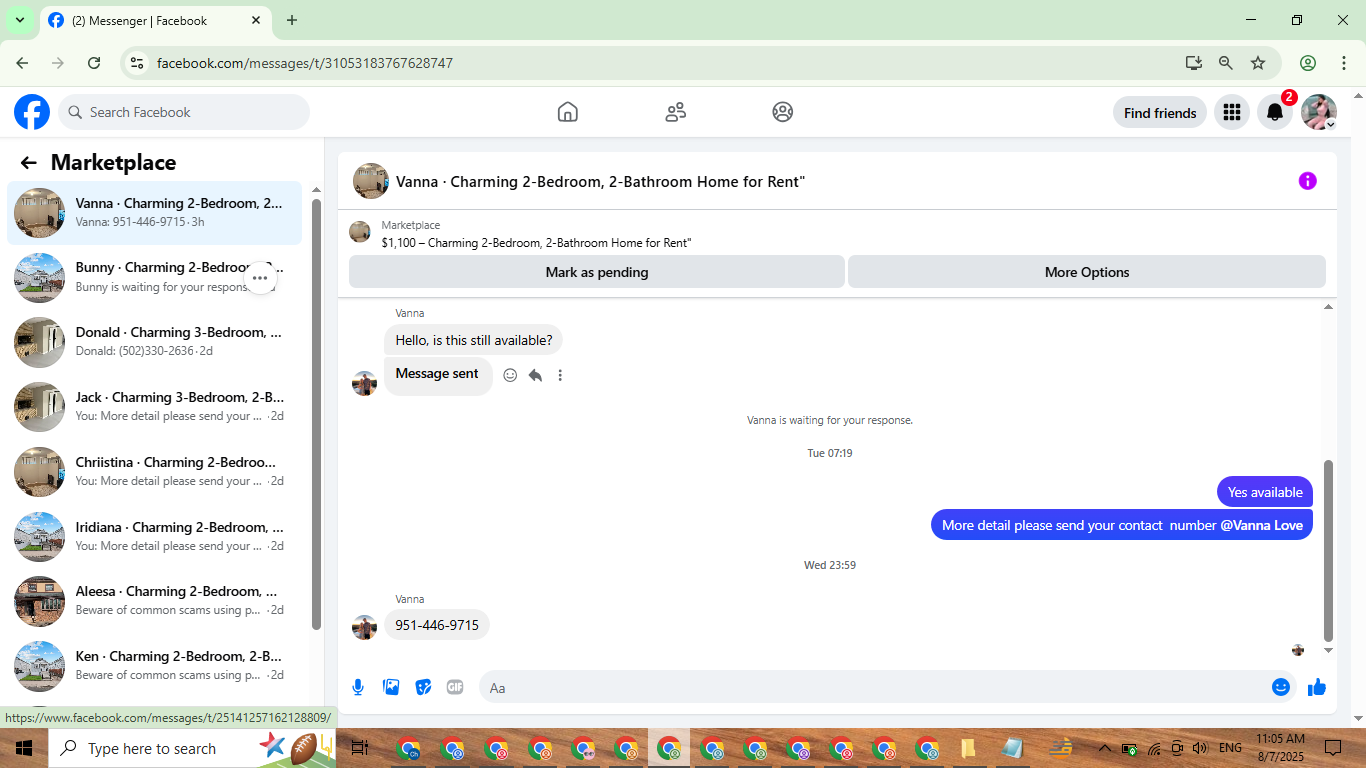The image size is (1366, 768).
Task: Click the install app icon in address bar
Action: pos(1194,63)
